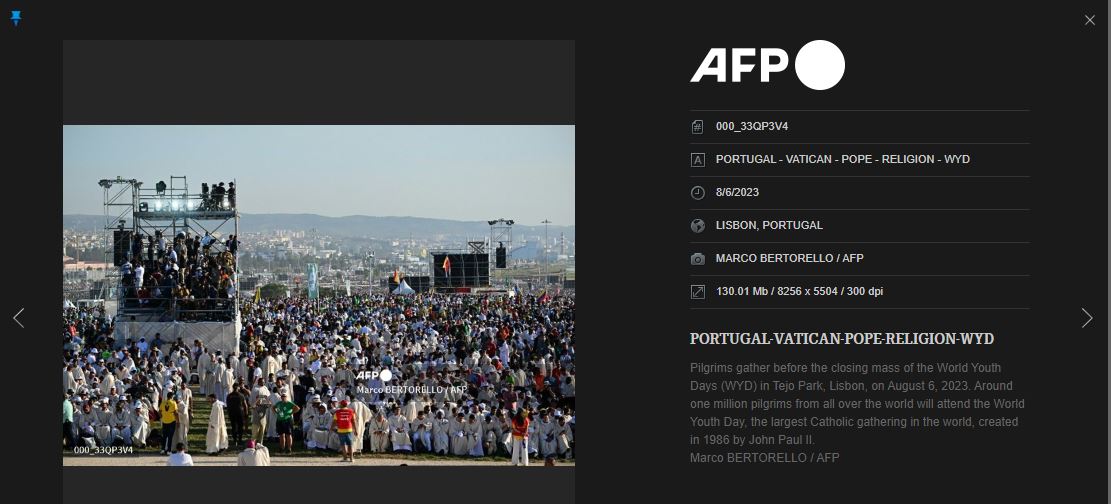Click the blue pin icon
Image resolution: width=1111 pixels, height=504 pixels.
(x=16, y=18)
